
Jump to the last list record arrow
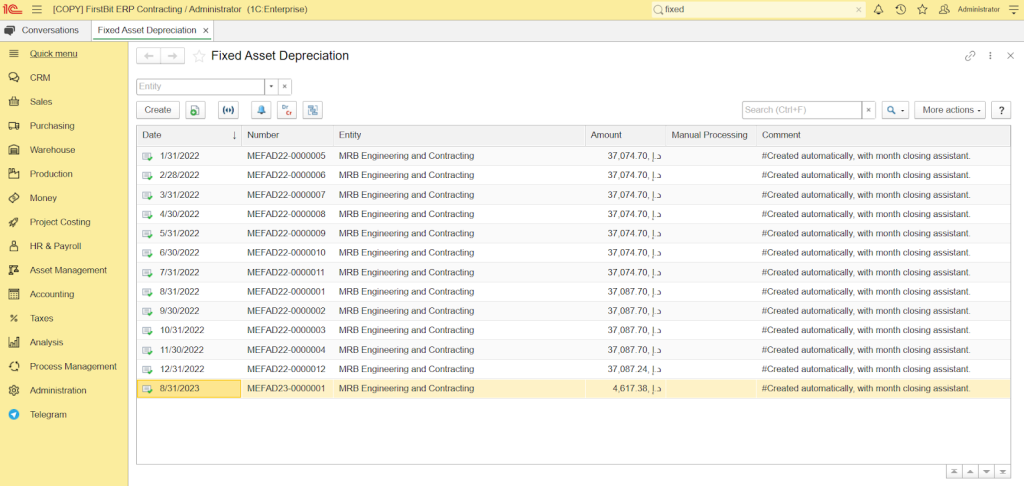click(1002, 472)
